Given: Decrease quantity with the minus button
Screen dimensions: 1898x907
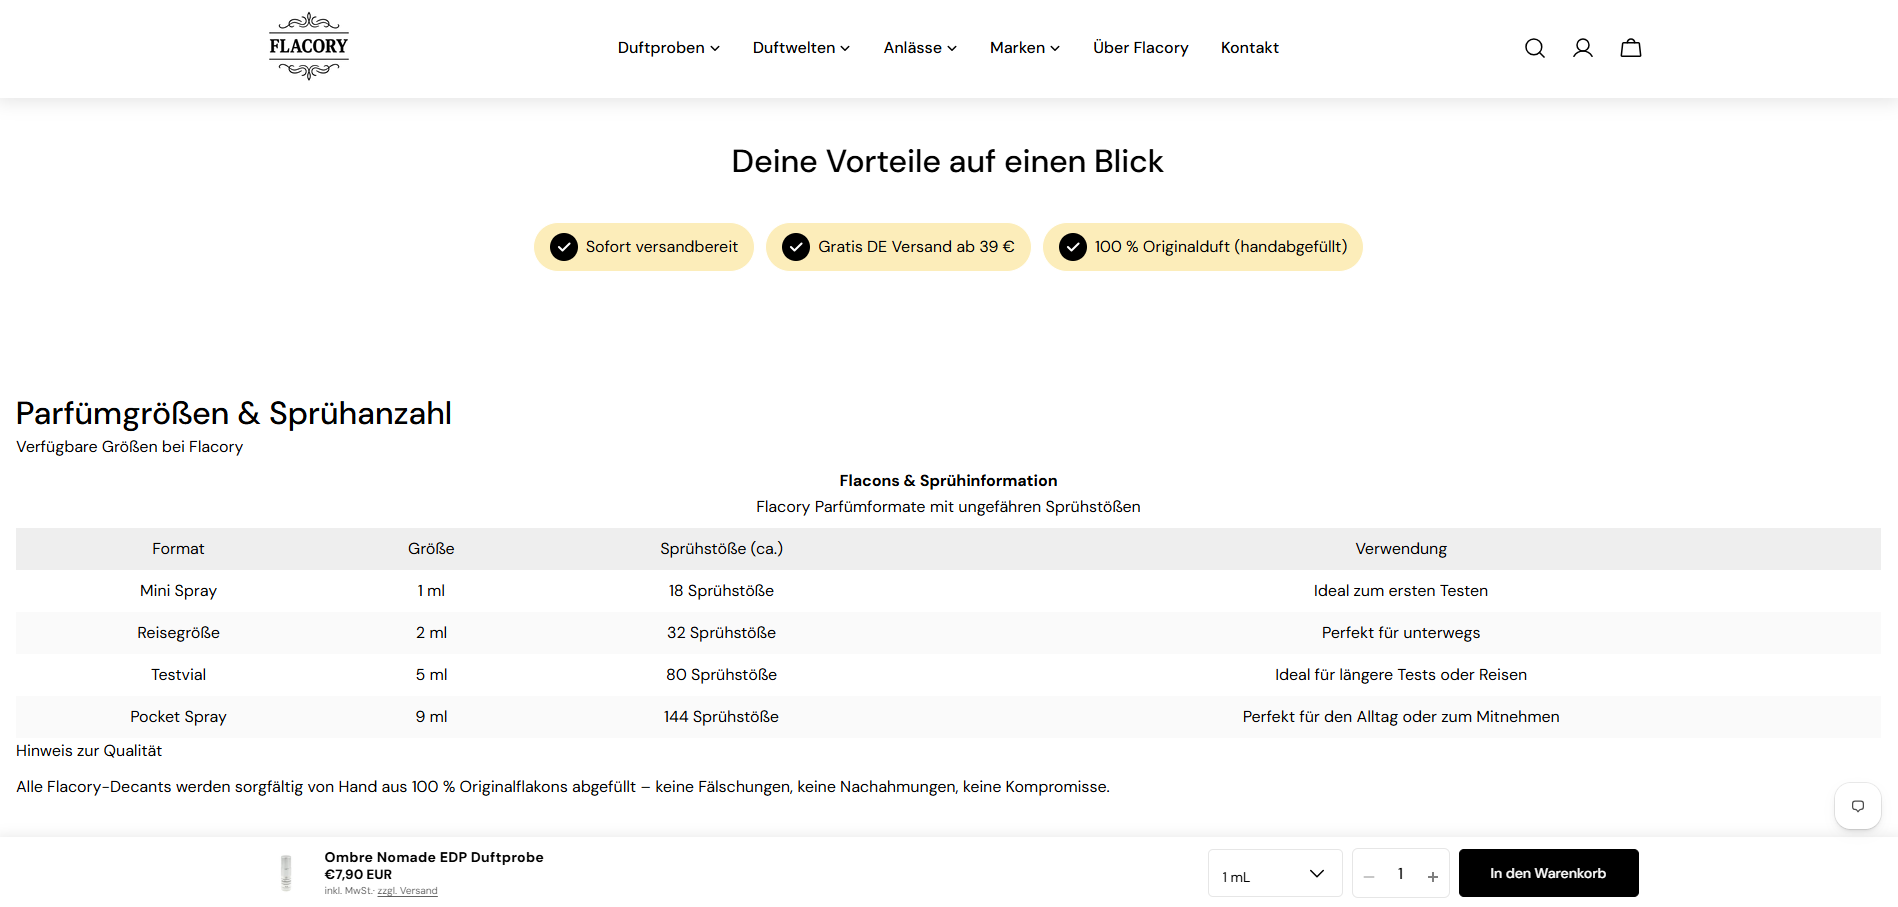Looking at the screenshot, I should 1369,876.
